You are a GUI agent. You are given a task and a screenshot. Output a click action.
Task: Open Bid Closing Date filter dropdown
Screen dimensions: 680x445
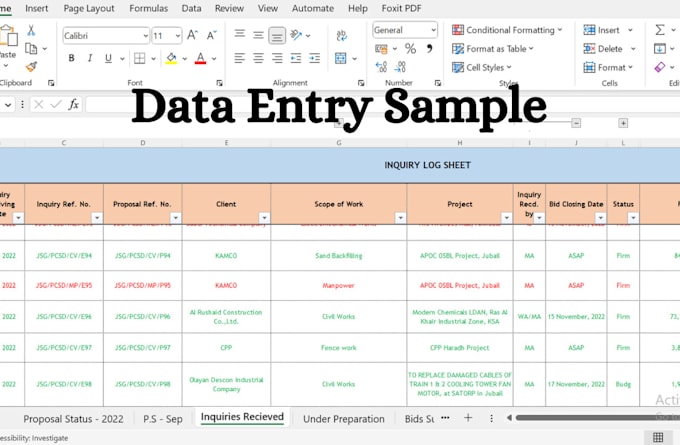pos(601,217)
